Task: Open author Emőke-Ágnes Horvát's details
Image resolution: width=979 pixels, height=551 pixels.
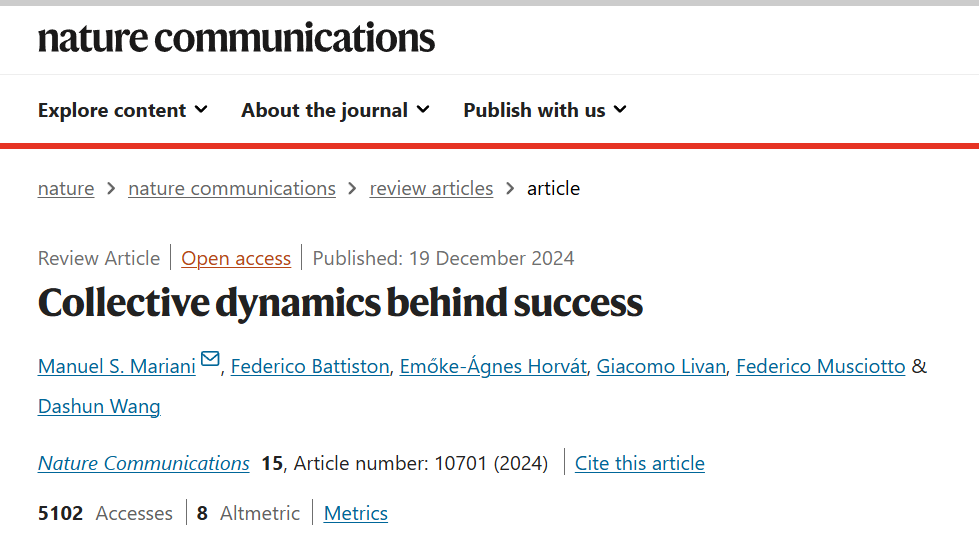Action: pyautogui.click(x=493, y=366)
